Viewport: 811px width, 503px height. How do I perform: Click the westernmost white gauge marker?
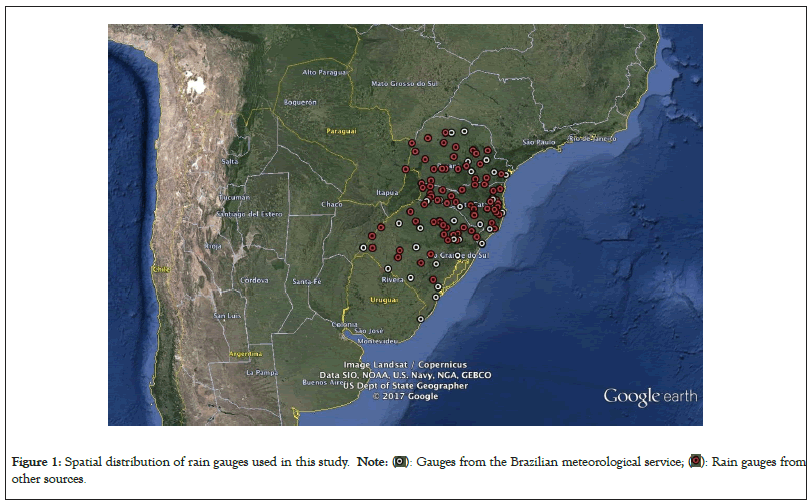coord(362,248)
